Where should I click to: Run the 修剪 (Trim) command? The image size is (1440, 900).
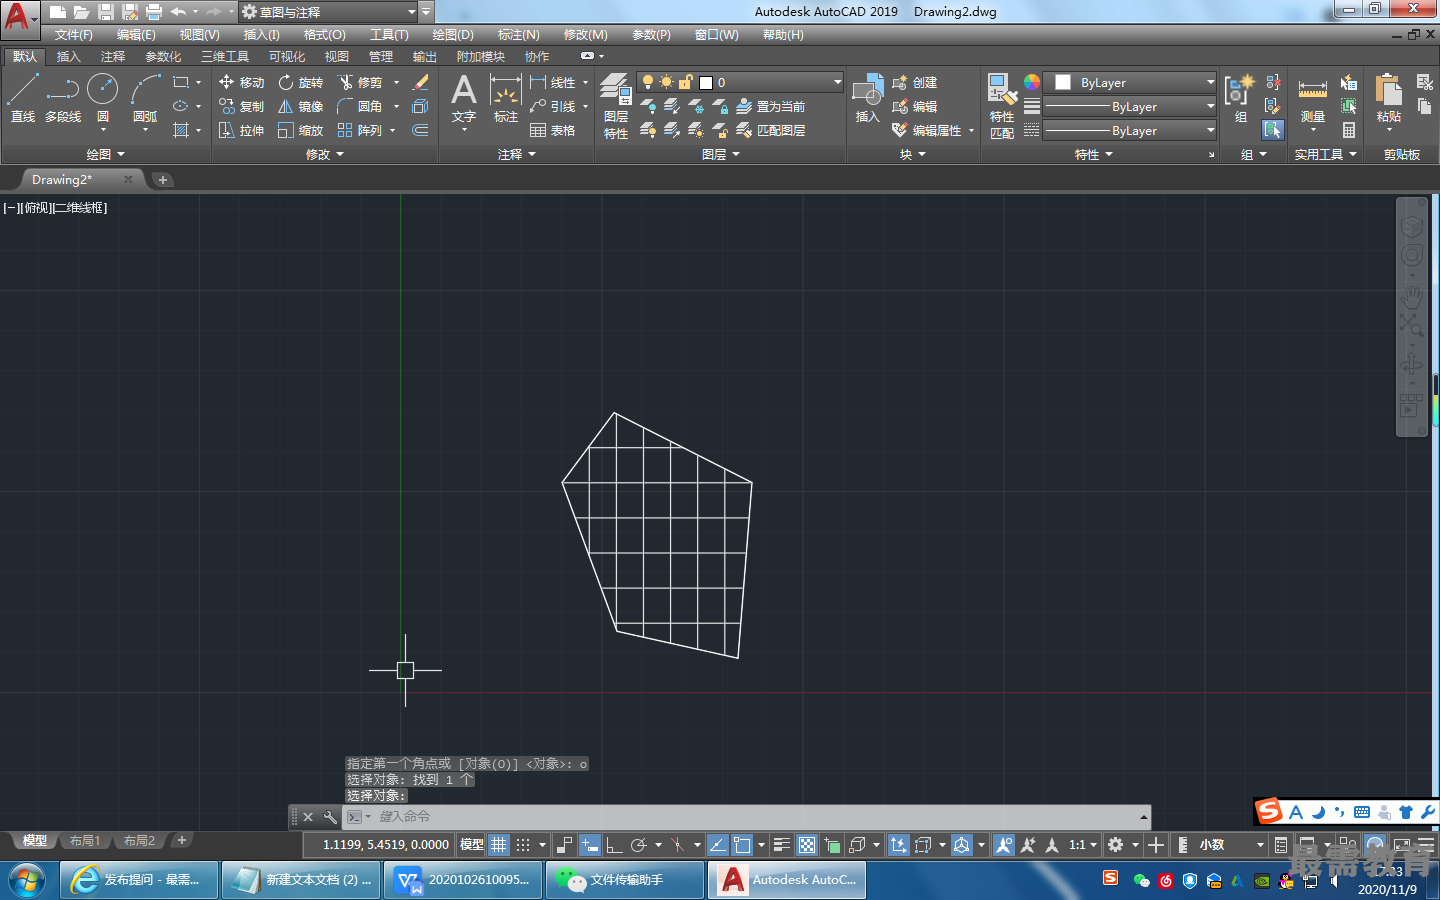361,82
